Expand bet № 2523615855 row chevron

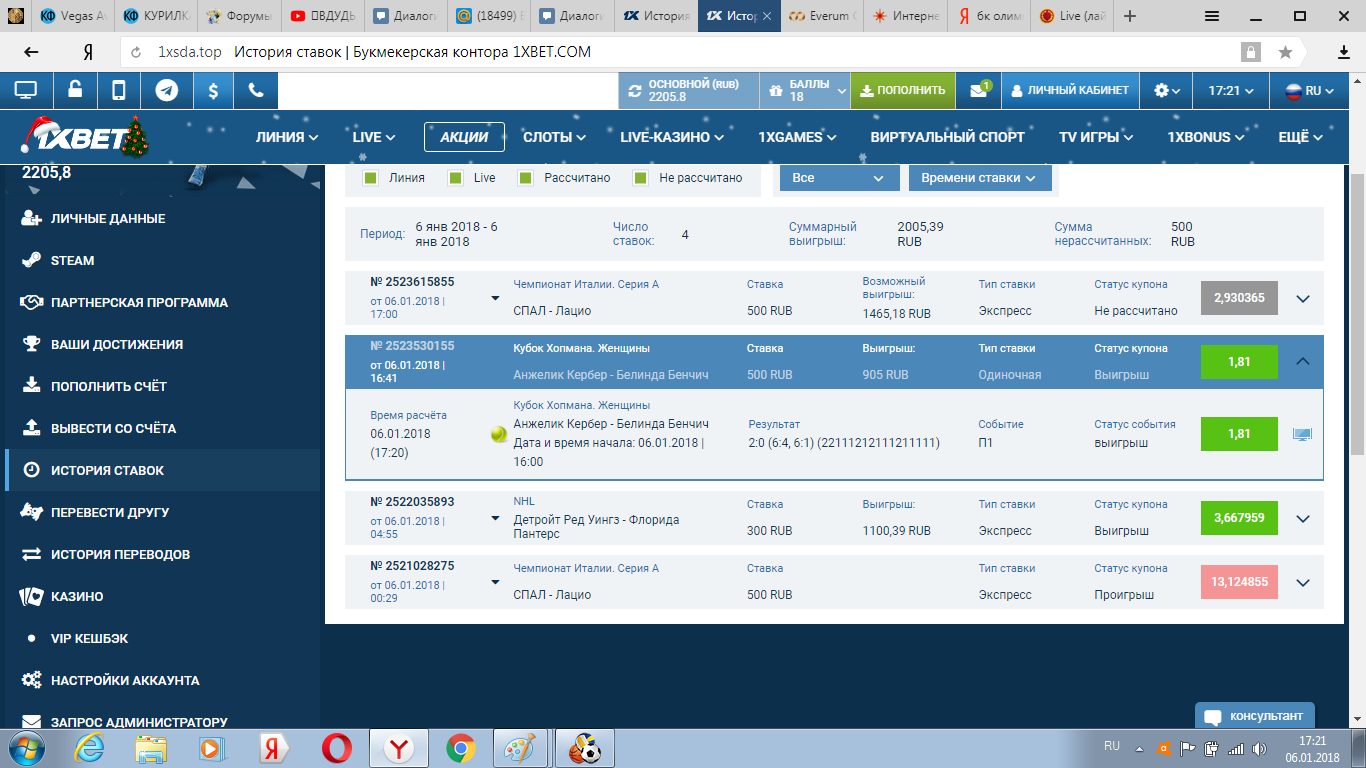[1302, 298]
